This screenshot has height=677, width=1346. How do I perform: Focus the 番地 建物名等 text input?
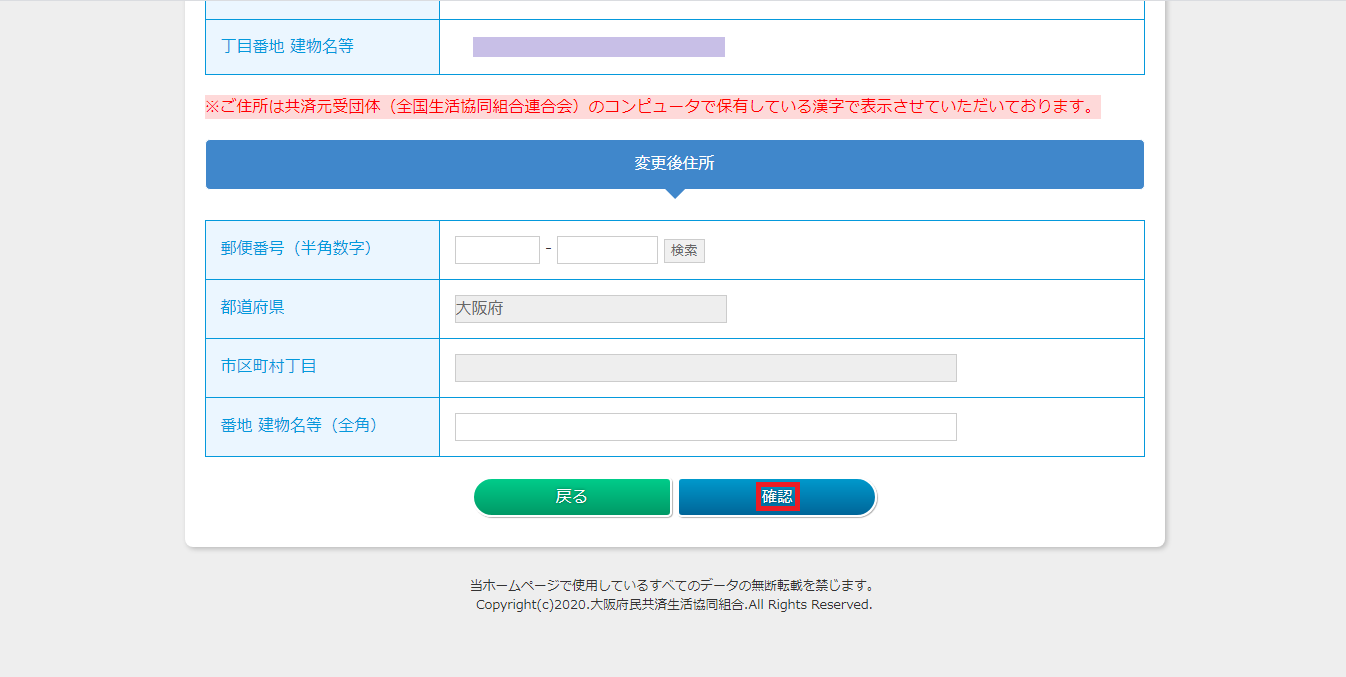(705, 427)
